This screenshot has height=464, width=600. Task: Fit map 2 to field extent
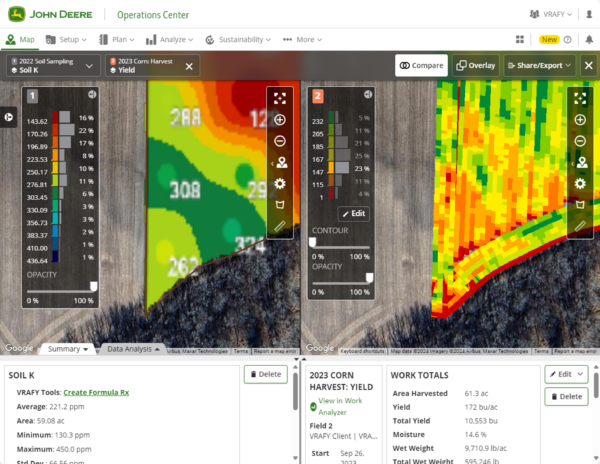click(580, 98)
